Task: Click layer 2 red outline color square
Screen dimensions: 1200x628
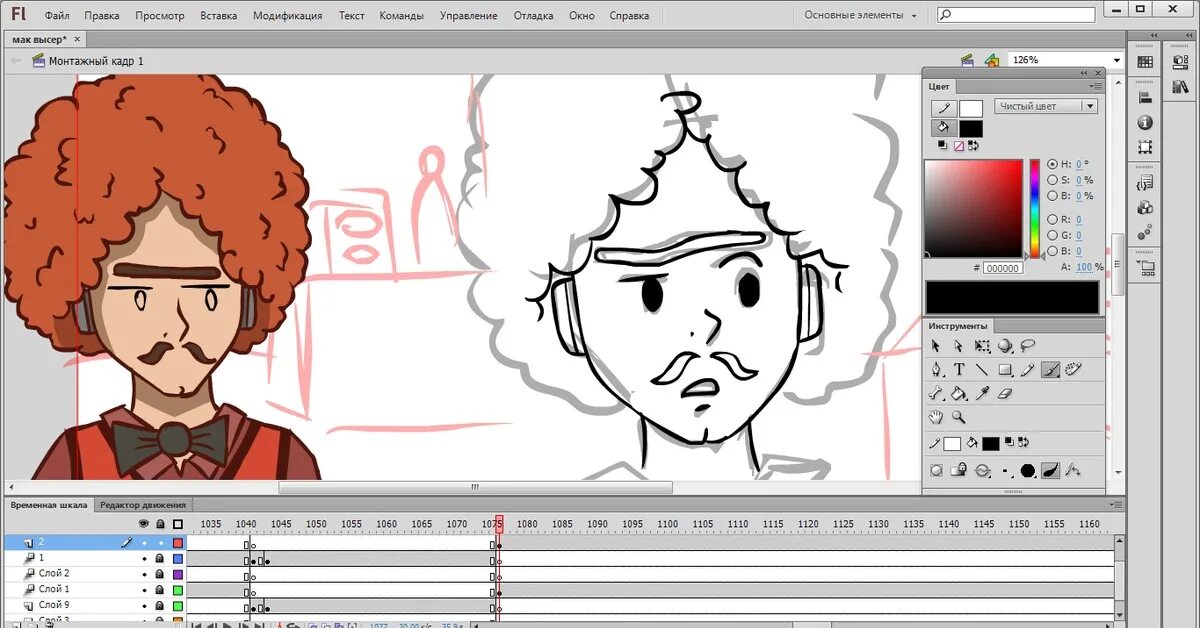Action: (178, 543)
